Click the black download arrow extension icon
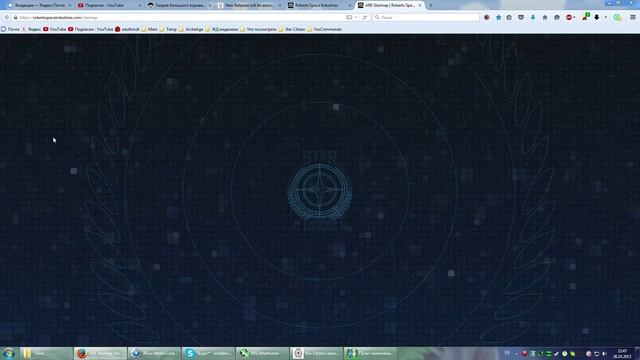Image resolution: width=640 pixels, height=360 pixels. [597, 18]
